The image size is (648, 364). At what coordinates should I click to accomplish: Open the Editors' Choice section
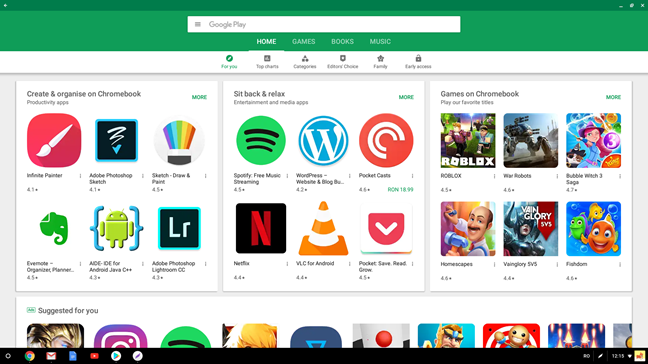tap(343, 62)
